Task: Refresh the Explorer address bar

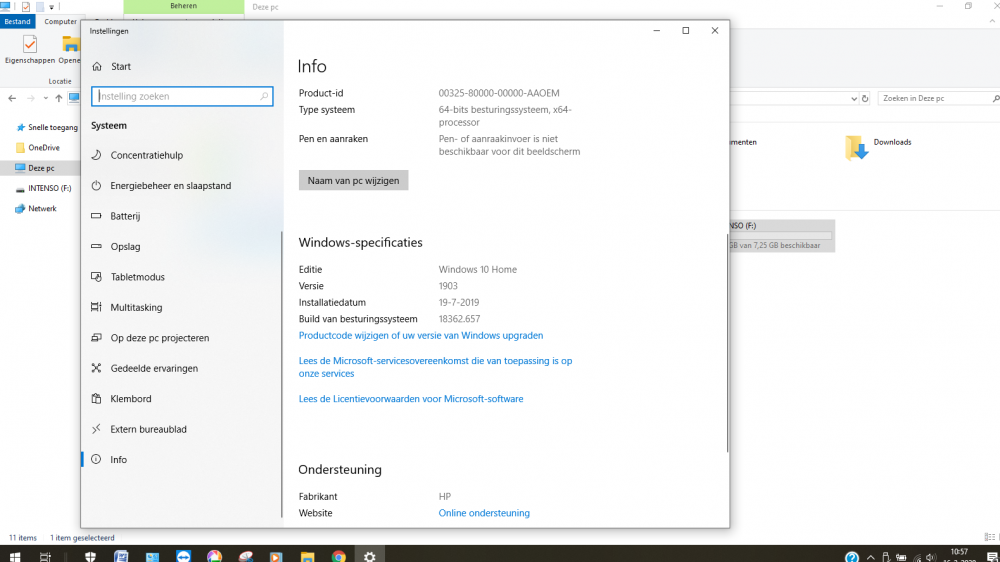Action: click(x=865, y=98)
